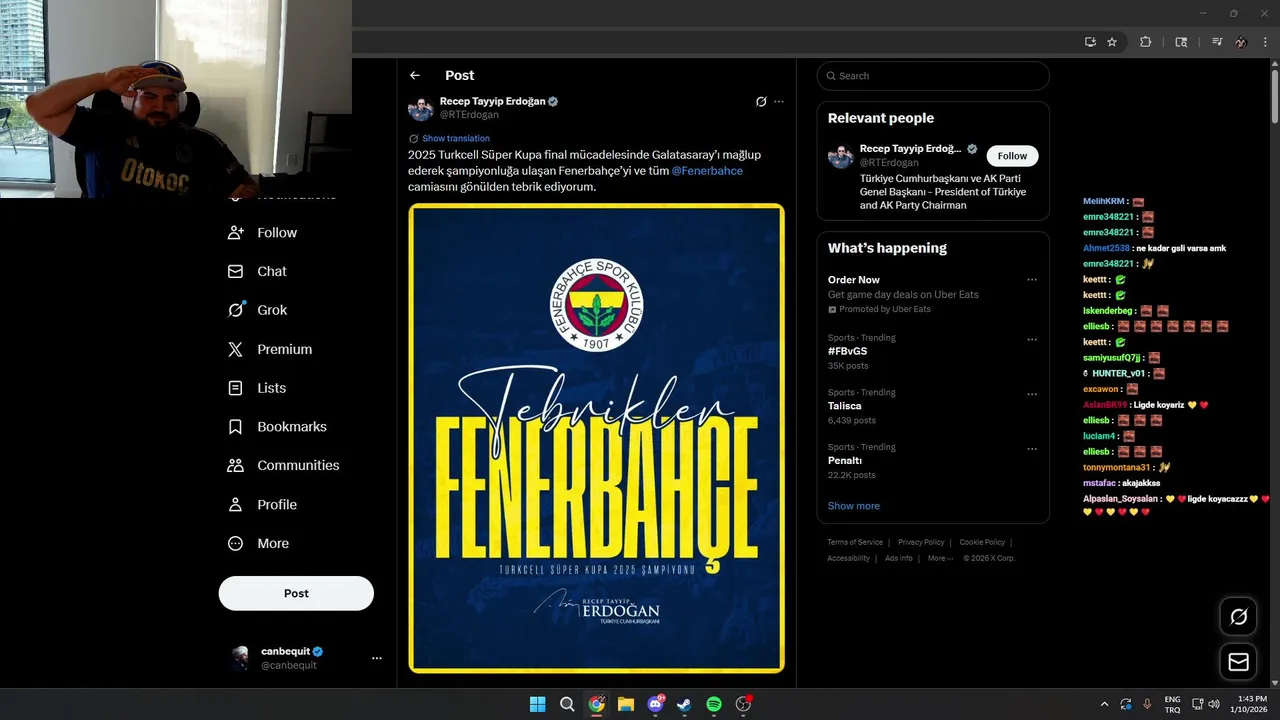Switch the ENG TRQ input language
The width and height of the screenshot is (1280, 720).
pyautogui.click(x=1173, y=704)
